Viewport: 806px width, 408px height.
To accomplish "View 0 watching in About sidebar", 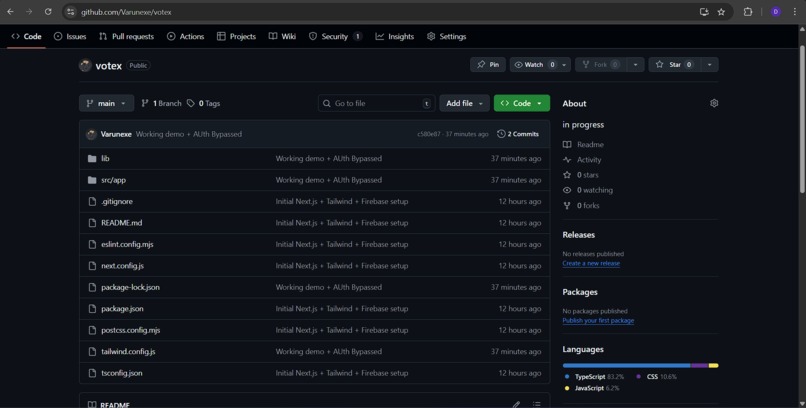I will click(x=588, y=190).
